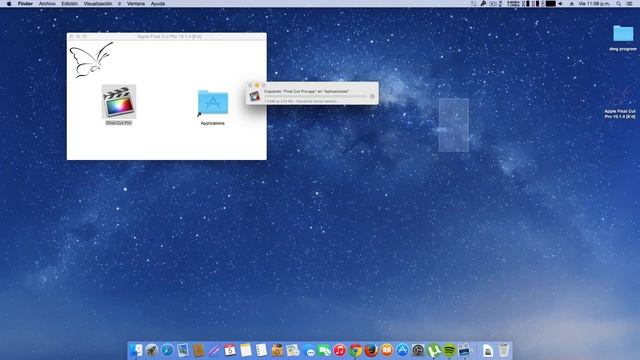Open System Preferences from the Dock
This screenshot has height=360, width=640.
click(418, 350)
